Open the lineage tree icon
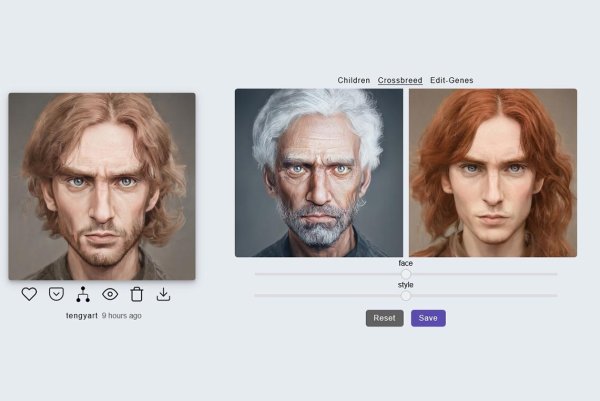 (83, 294)
